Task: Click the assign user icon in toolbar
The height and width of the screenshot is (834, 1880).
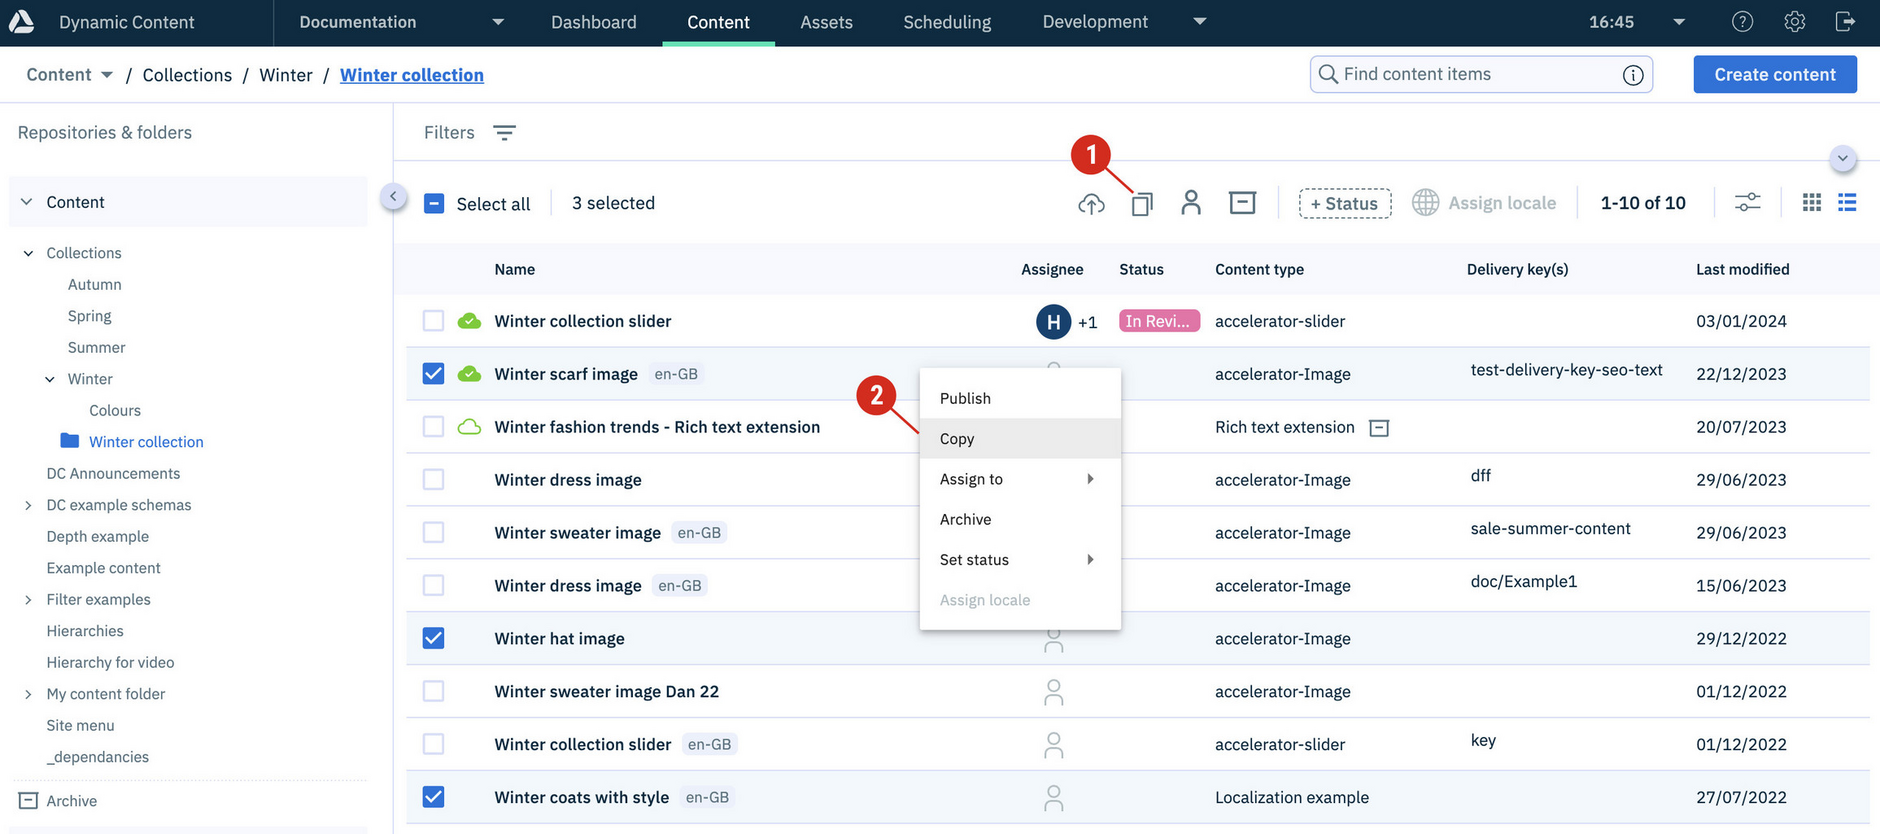Action: (1190, 203)
